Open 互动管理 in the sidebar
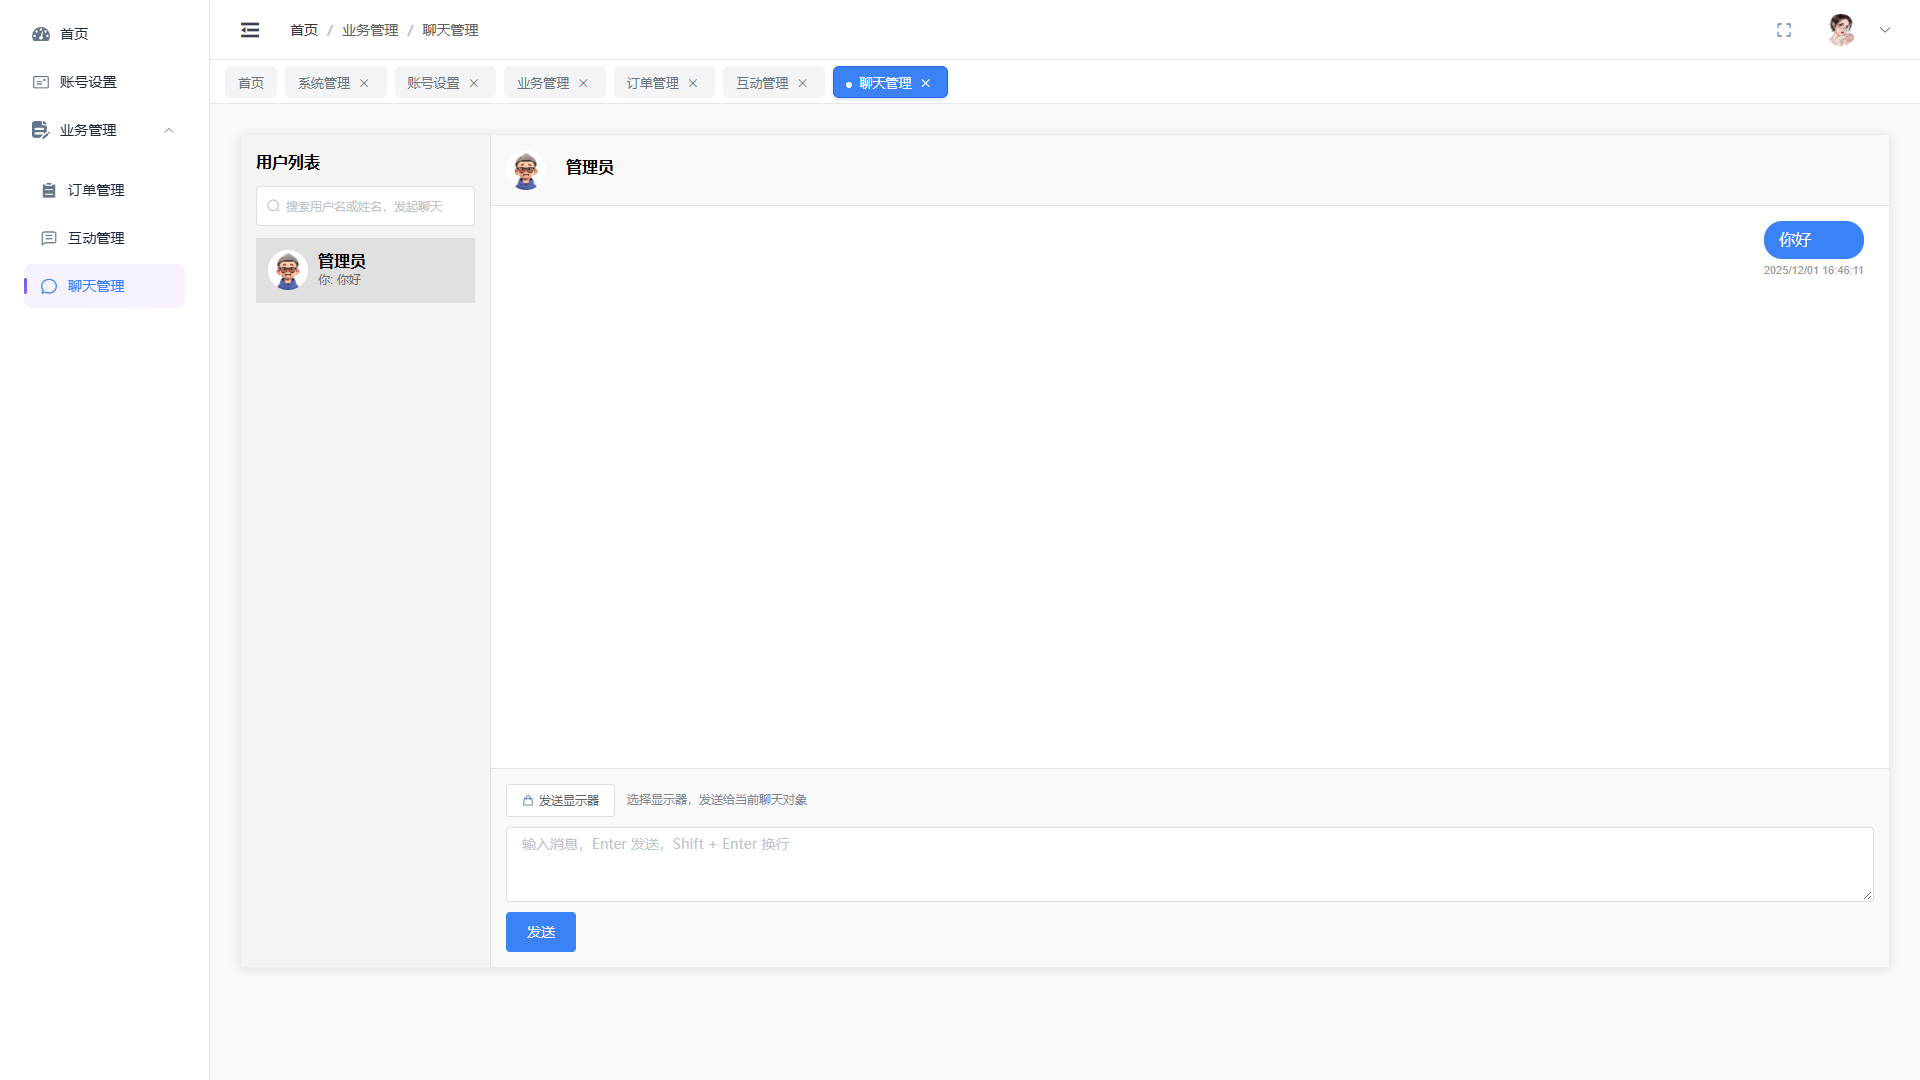The width and height of the screenshot is (1920, 1080). point(105,238)
